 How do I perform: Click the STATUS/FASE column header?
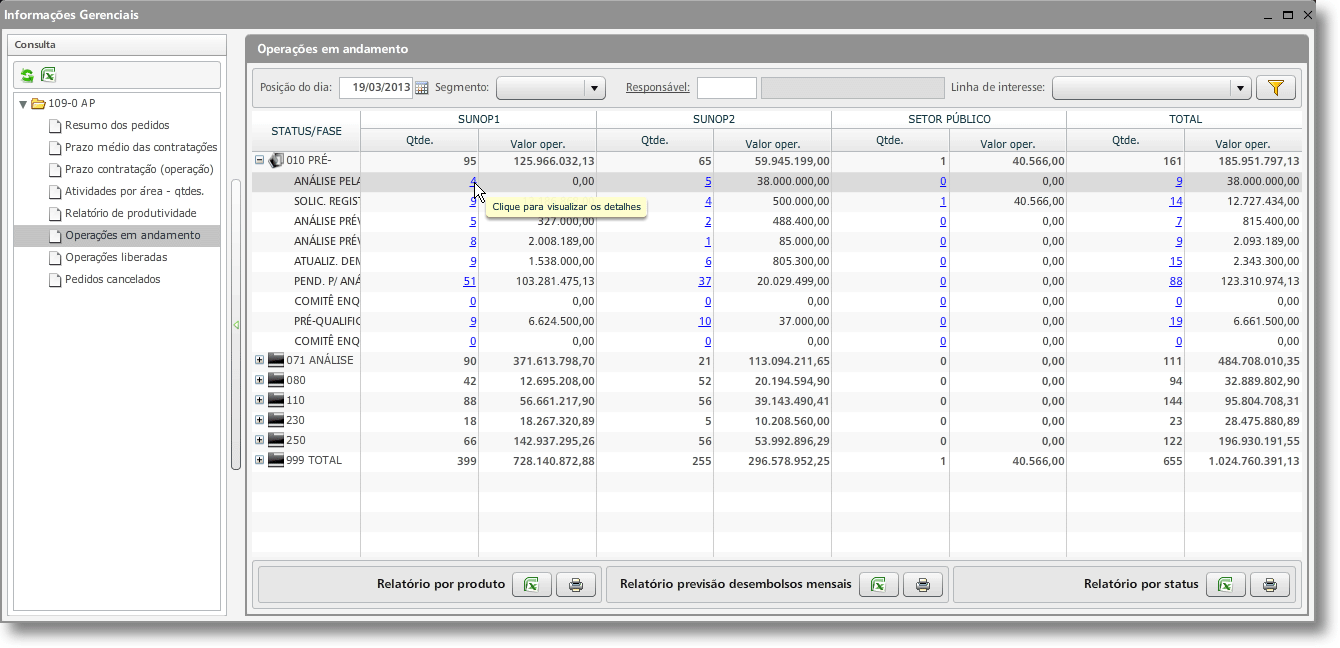pos(306,131)
